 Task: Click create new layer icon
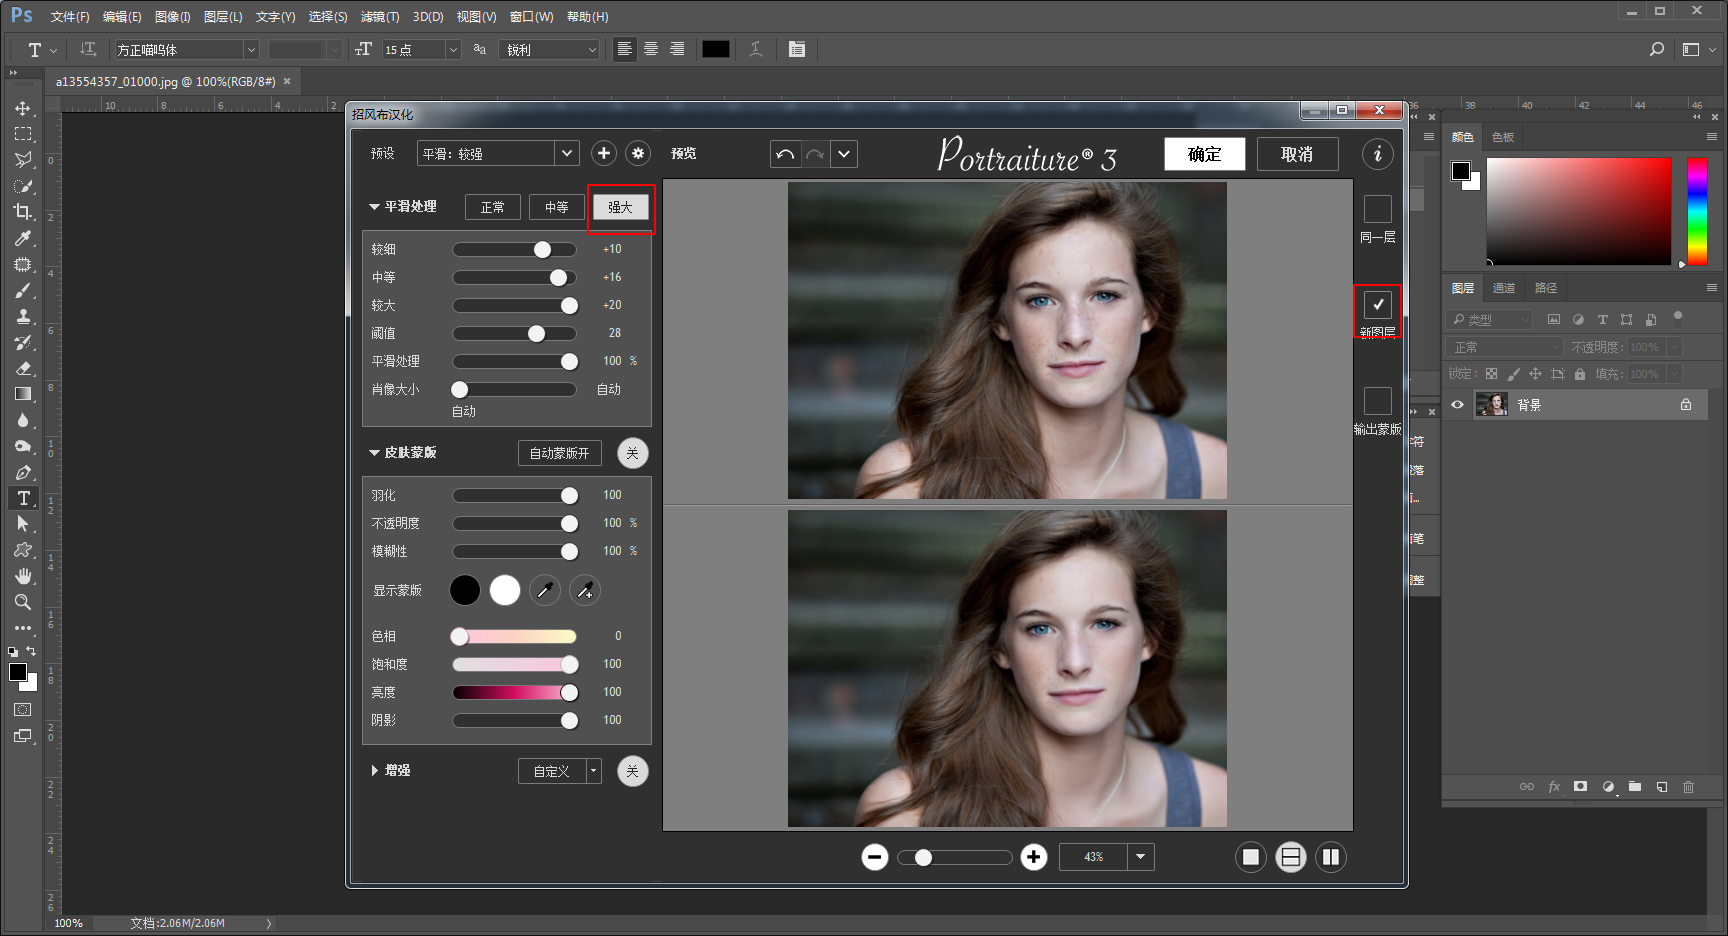[1662, 787]
